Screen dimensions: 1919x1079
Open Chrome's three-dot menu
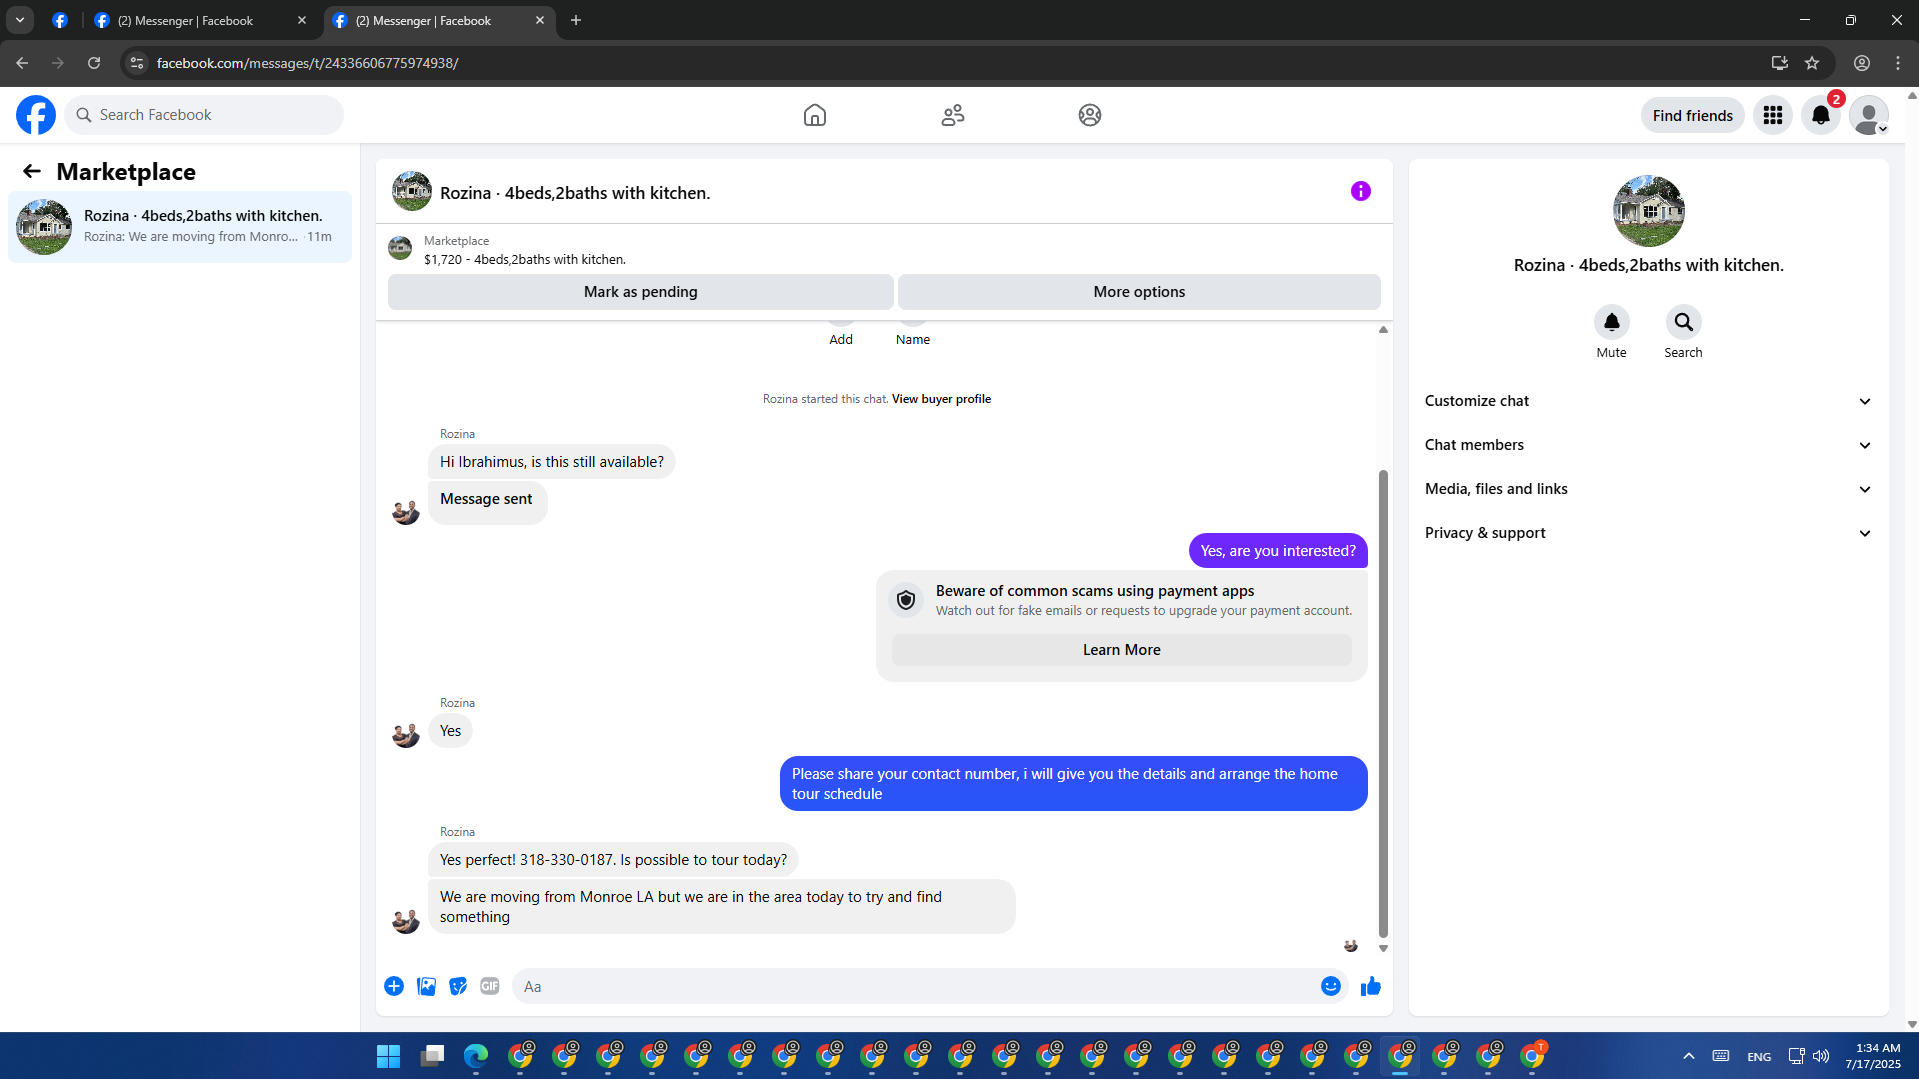coord(1898,63)
